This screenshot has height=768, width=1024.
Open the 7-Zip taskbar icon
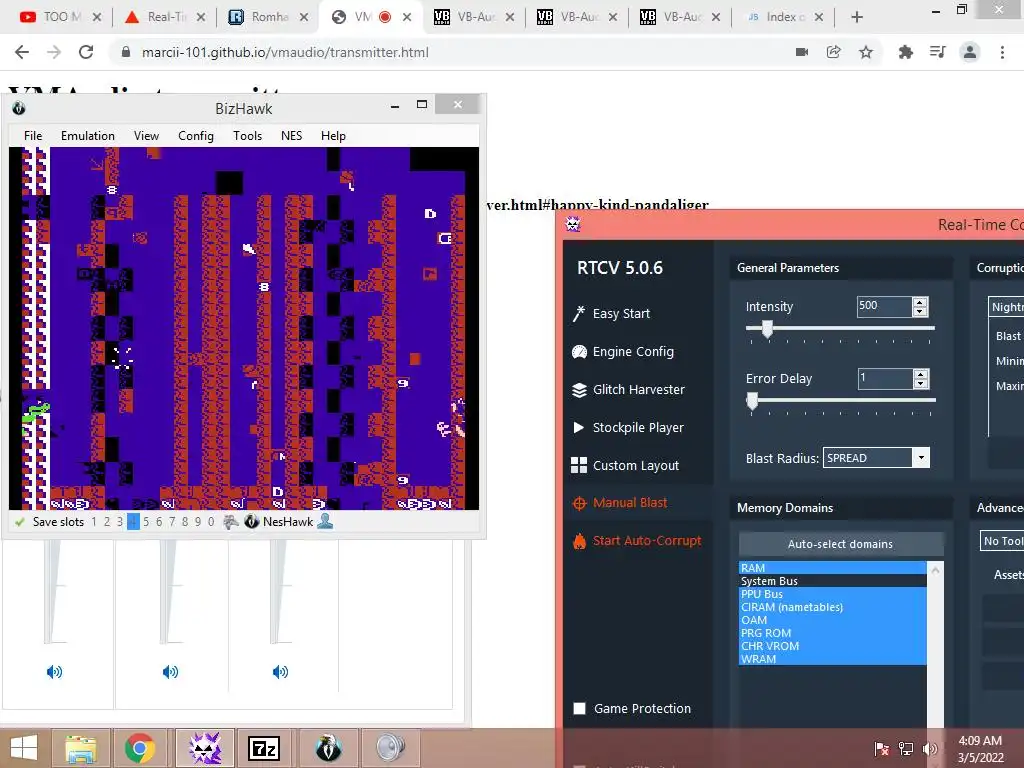click(x=263, y=748)
